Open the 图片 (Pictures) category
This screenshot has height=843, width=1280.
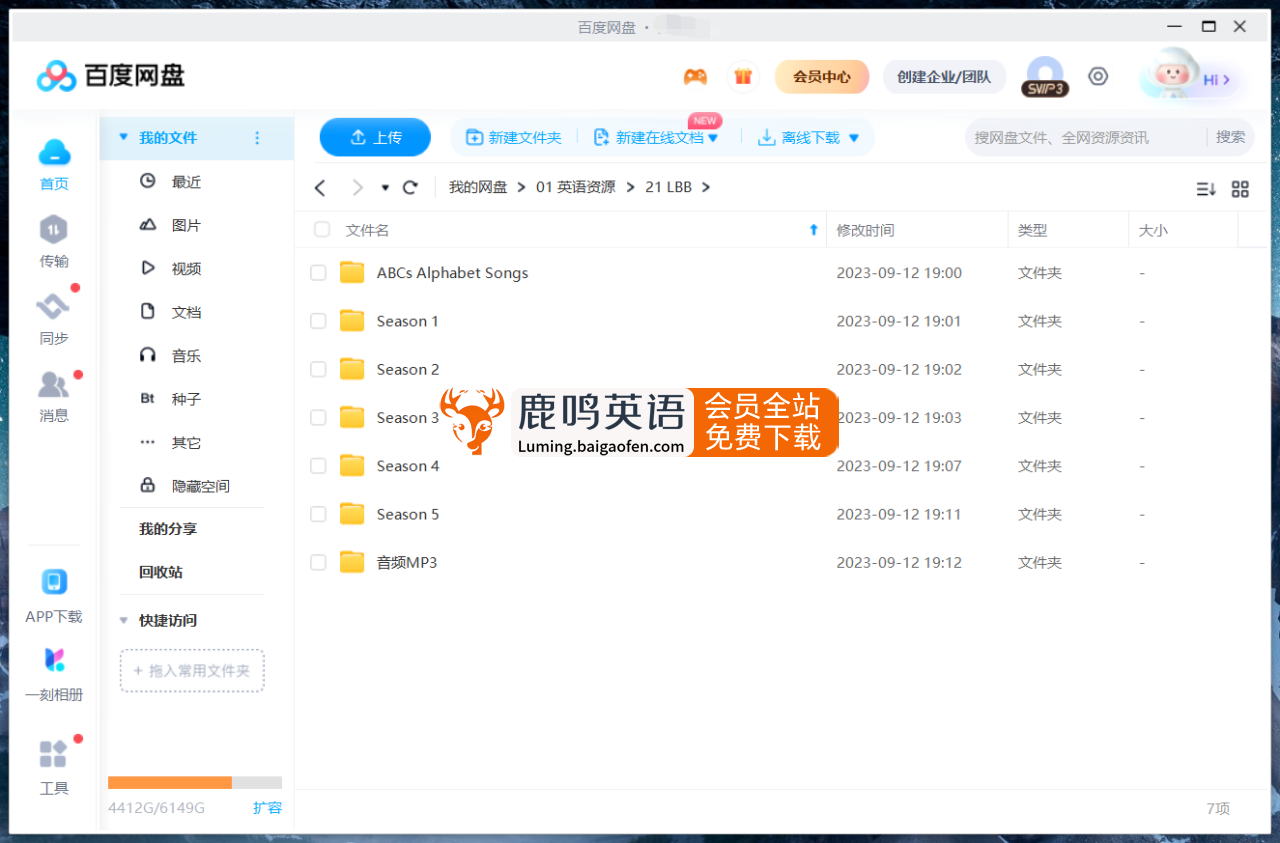tap(186, 225)
